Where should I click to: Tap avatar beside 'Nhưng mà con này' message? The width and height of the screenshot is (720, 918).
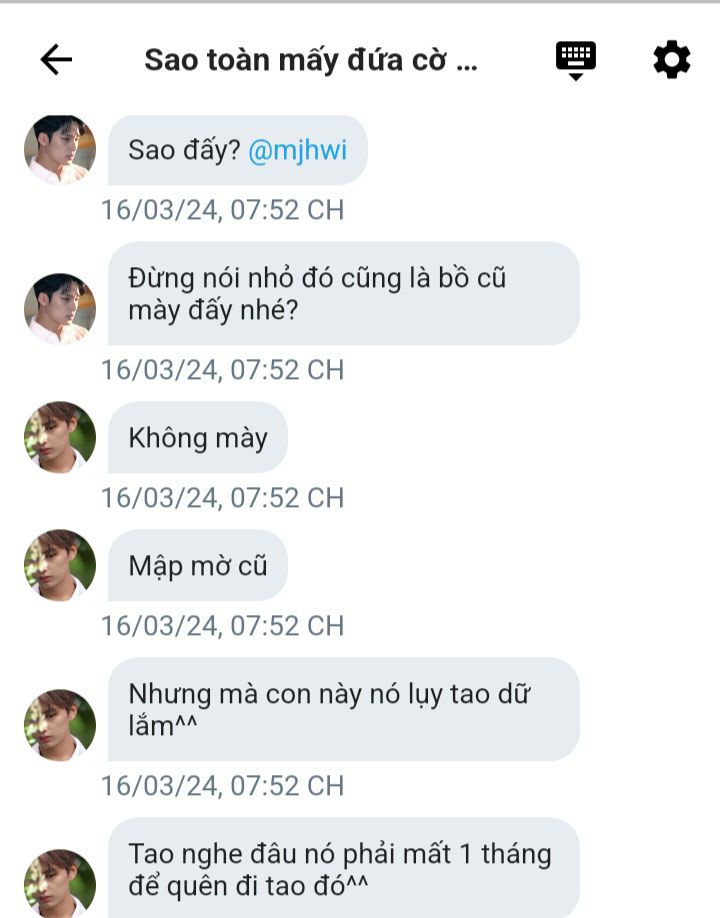click(x=60, y=725)
